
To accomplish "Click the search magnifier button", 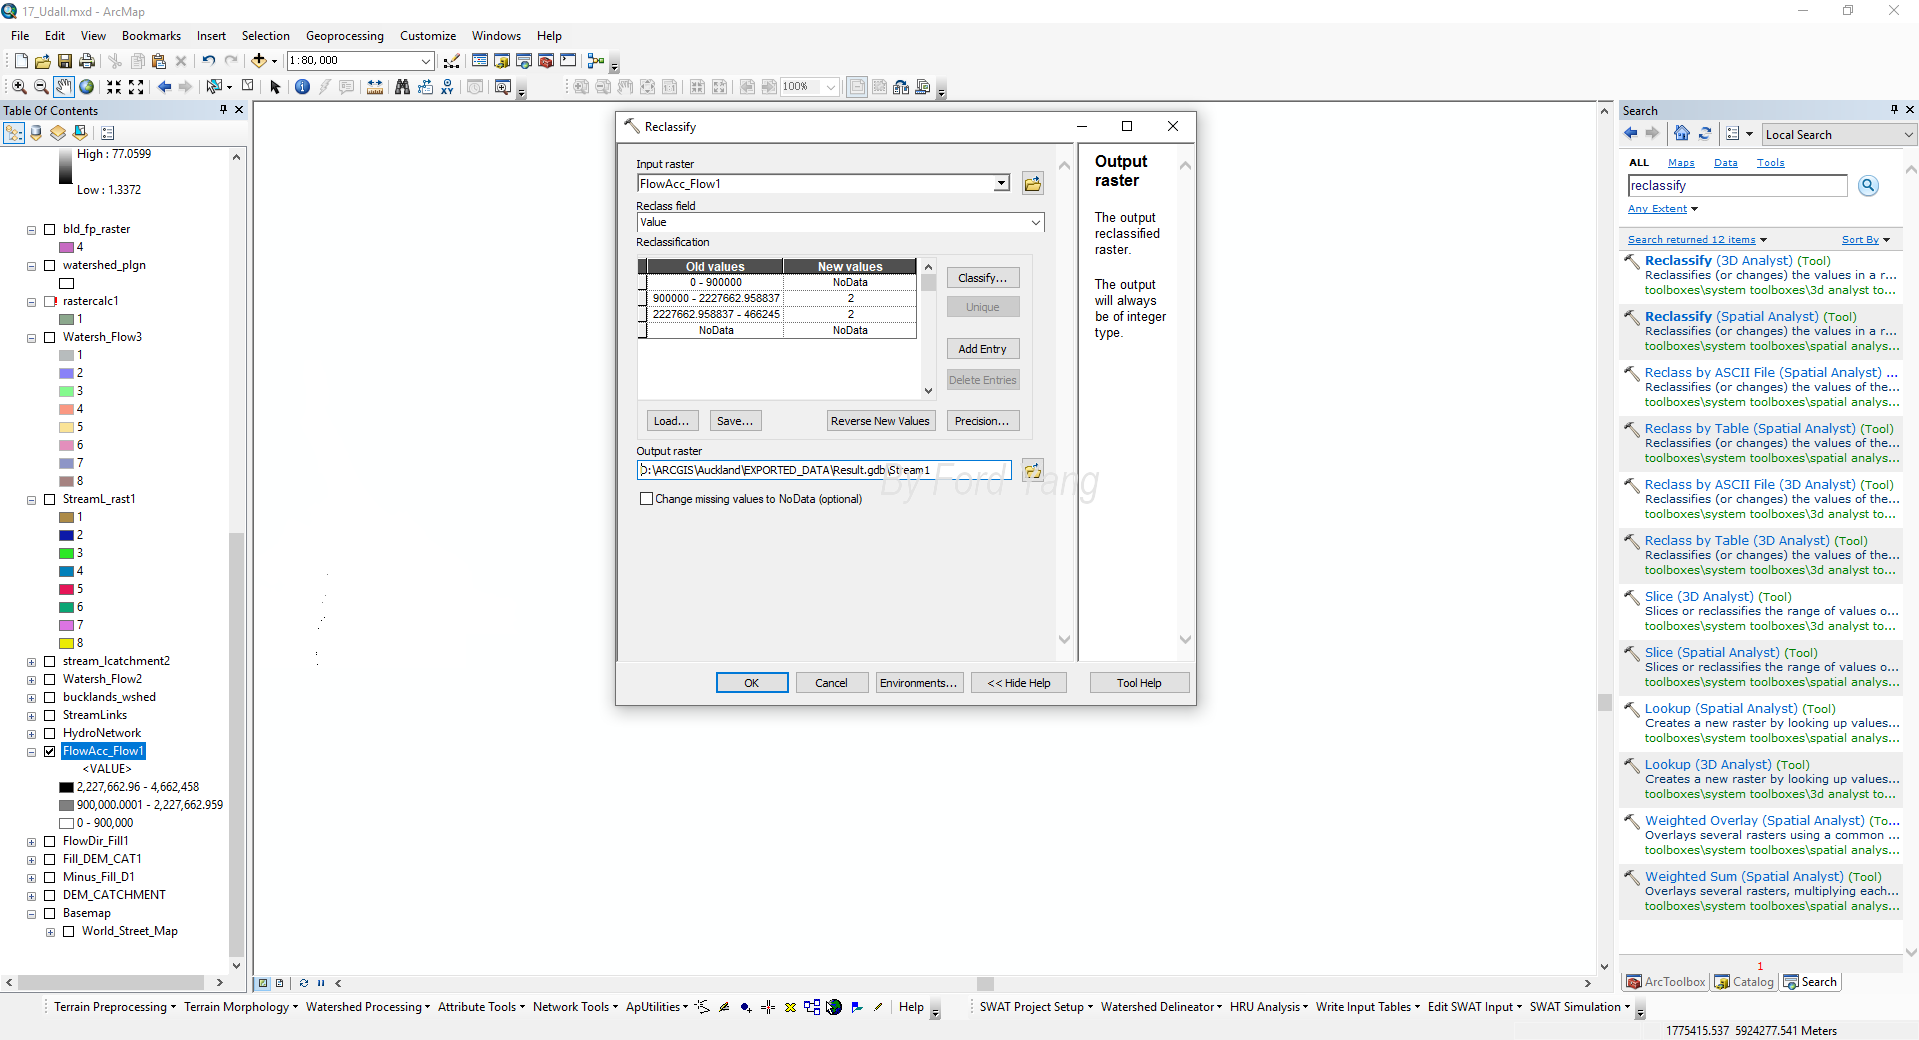I will click(x=1868, y=185).
